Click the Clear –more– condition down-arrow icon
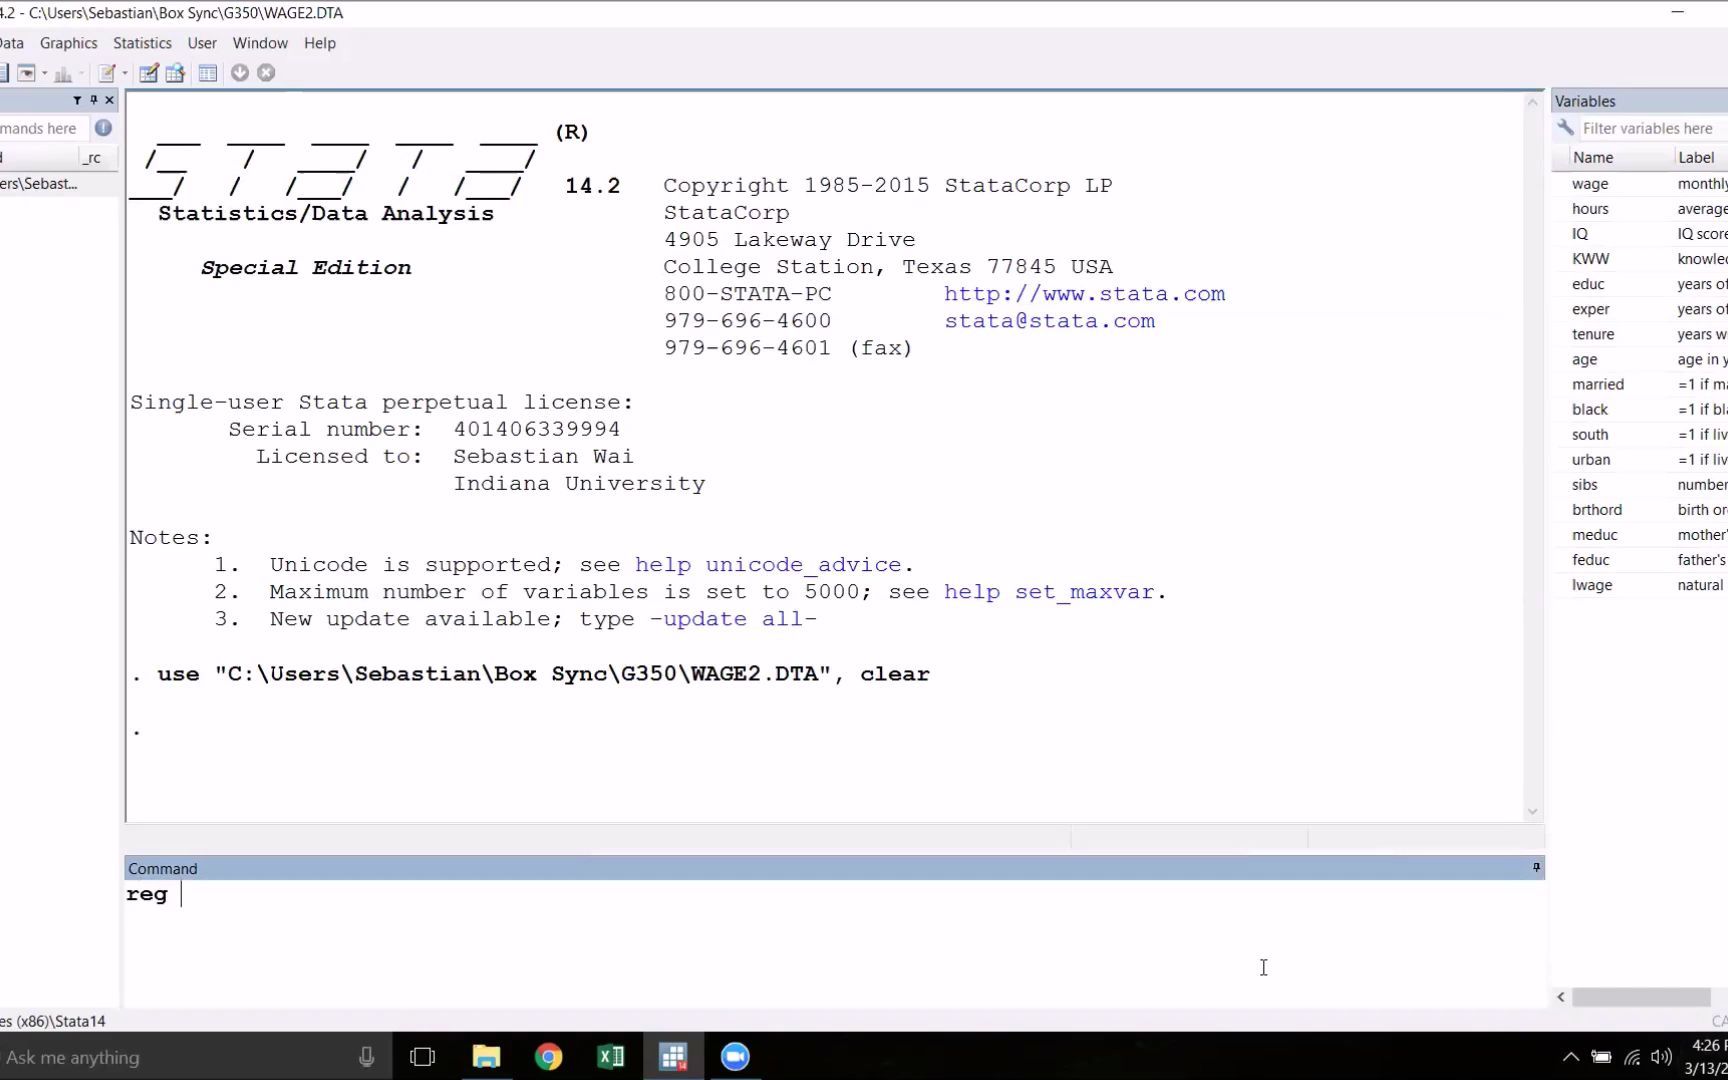The width and height of the screenshot is (1728, 1080). coord(240,73)
